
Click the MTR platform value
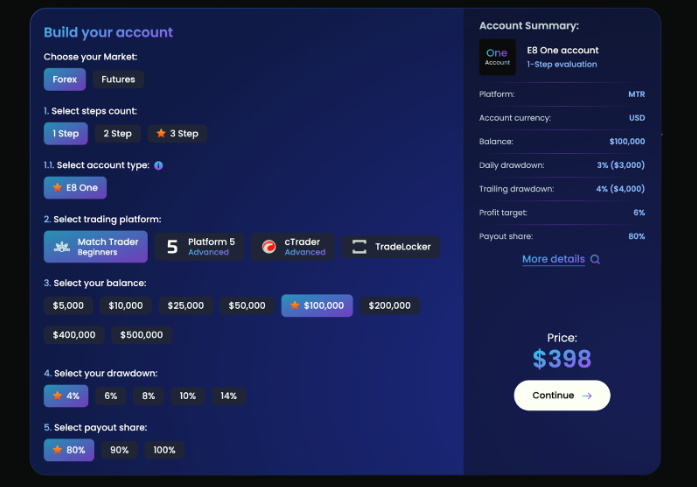tap(637, 94)
